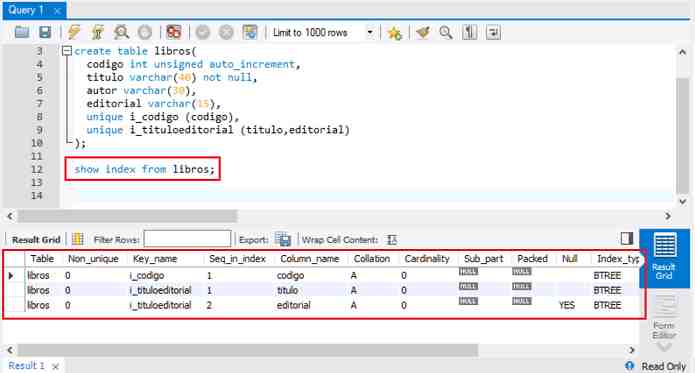Open find panel magnifier icon
Viewport: 695px width, 373px height.
446,32
